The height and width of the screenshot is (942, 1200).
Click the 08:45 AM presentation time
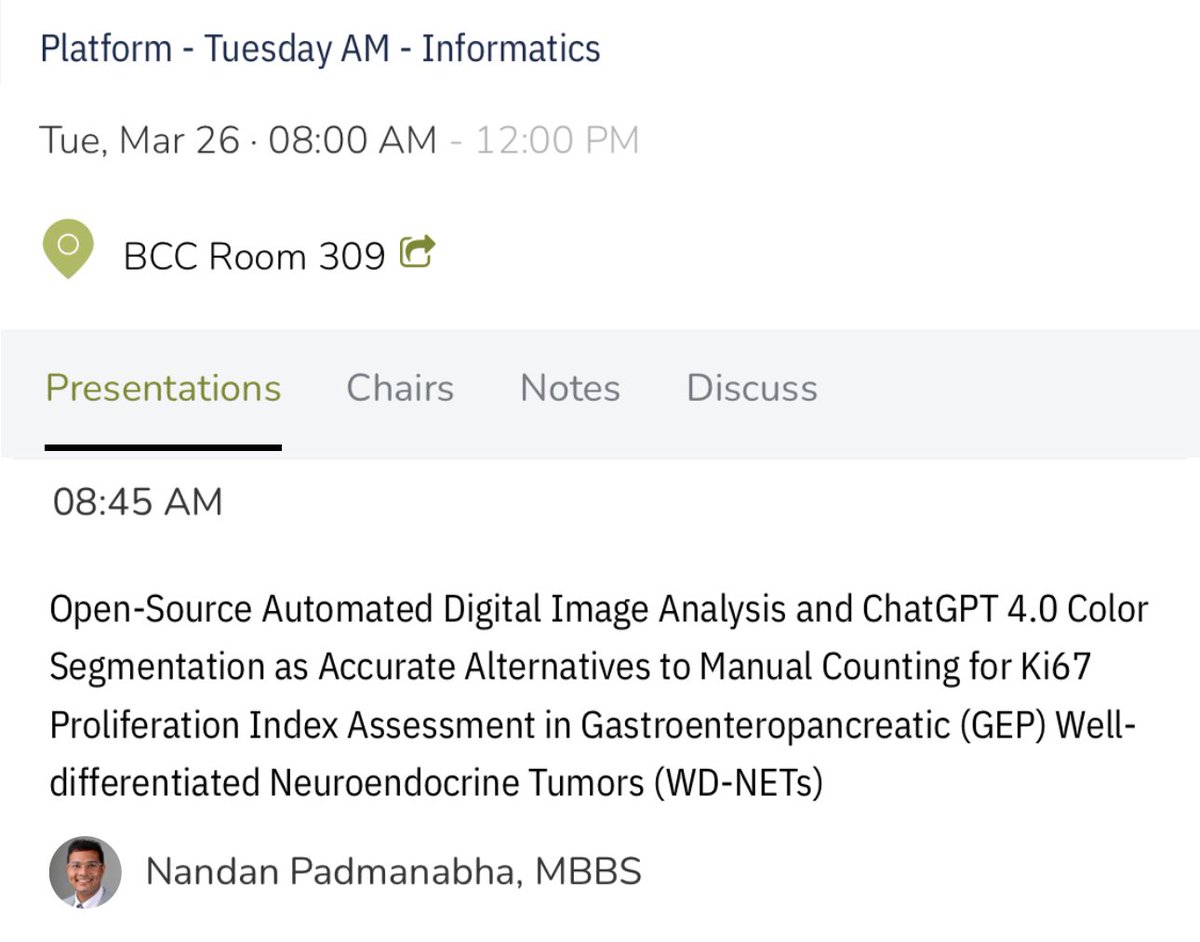(136, 501)
